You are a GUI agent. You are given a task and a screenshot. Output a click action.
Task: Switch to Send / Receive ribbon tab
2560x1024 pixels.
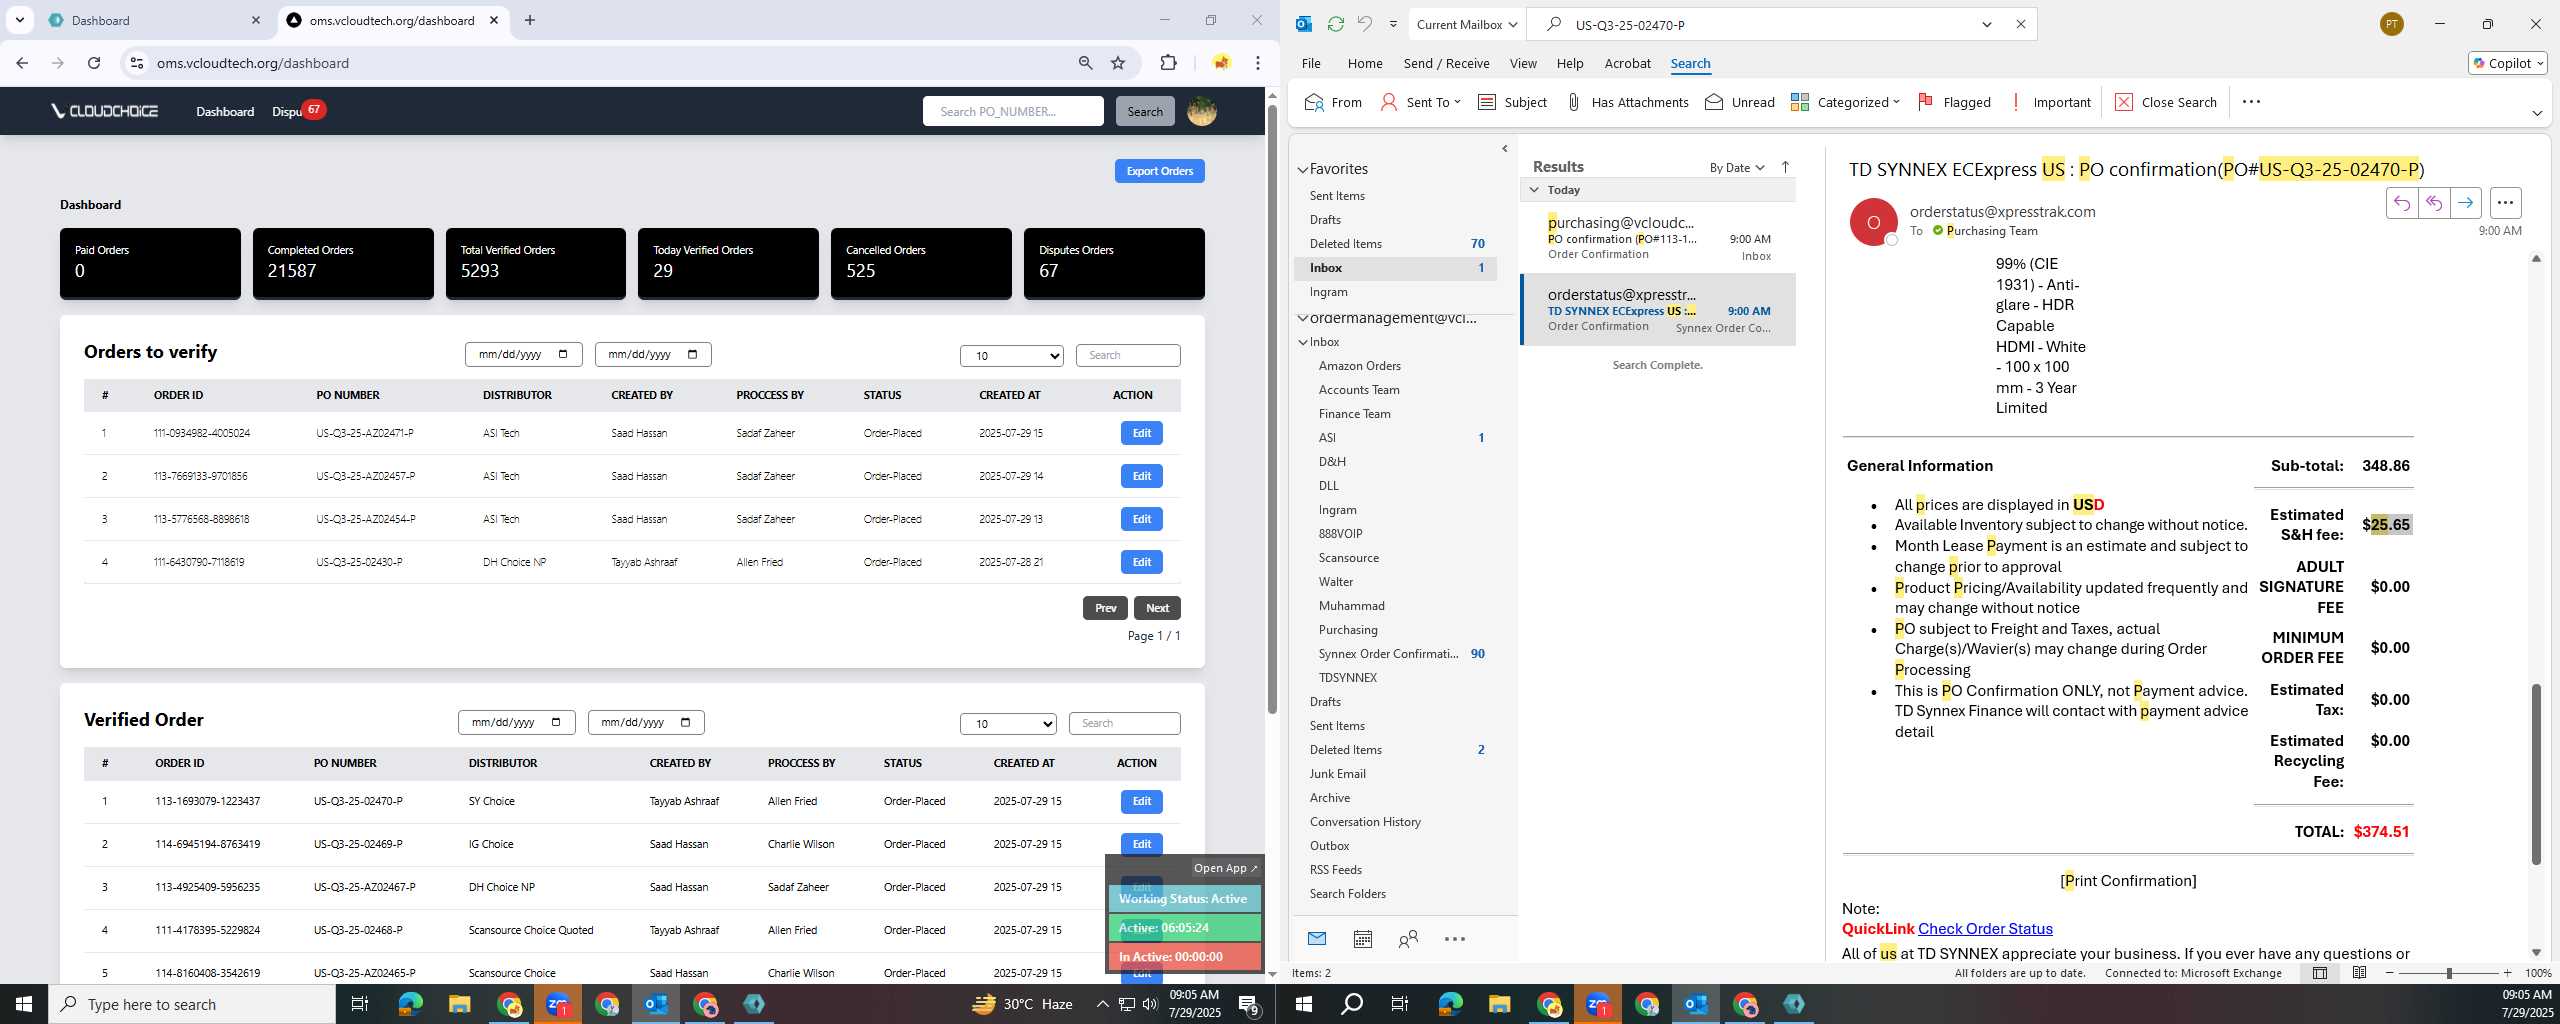[x=1446, y=63]
